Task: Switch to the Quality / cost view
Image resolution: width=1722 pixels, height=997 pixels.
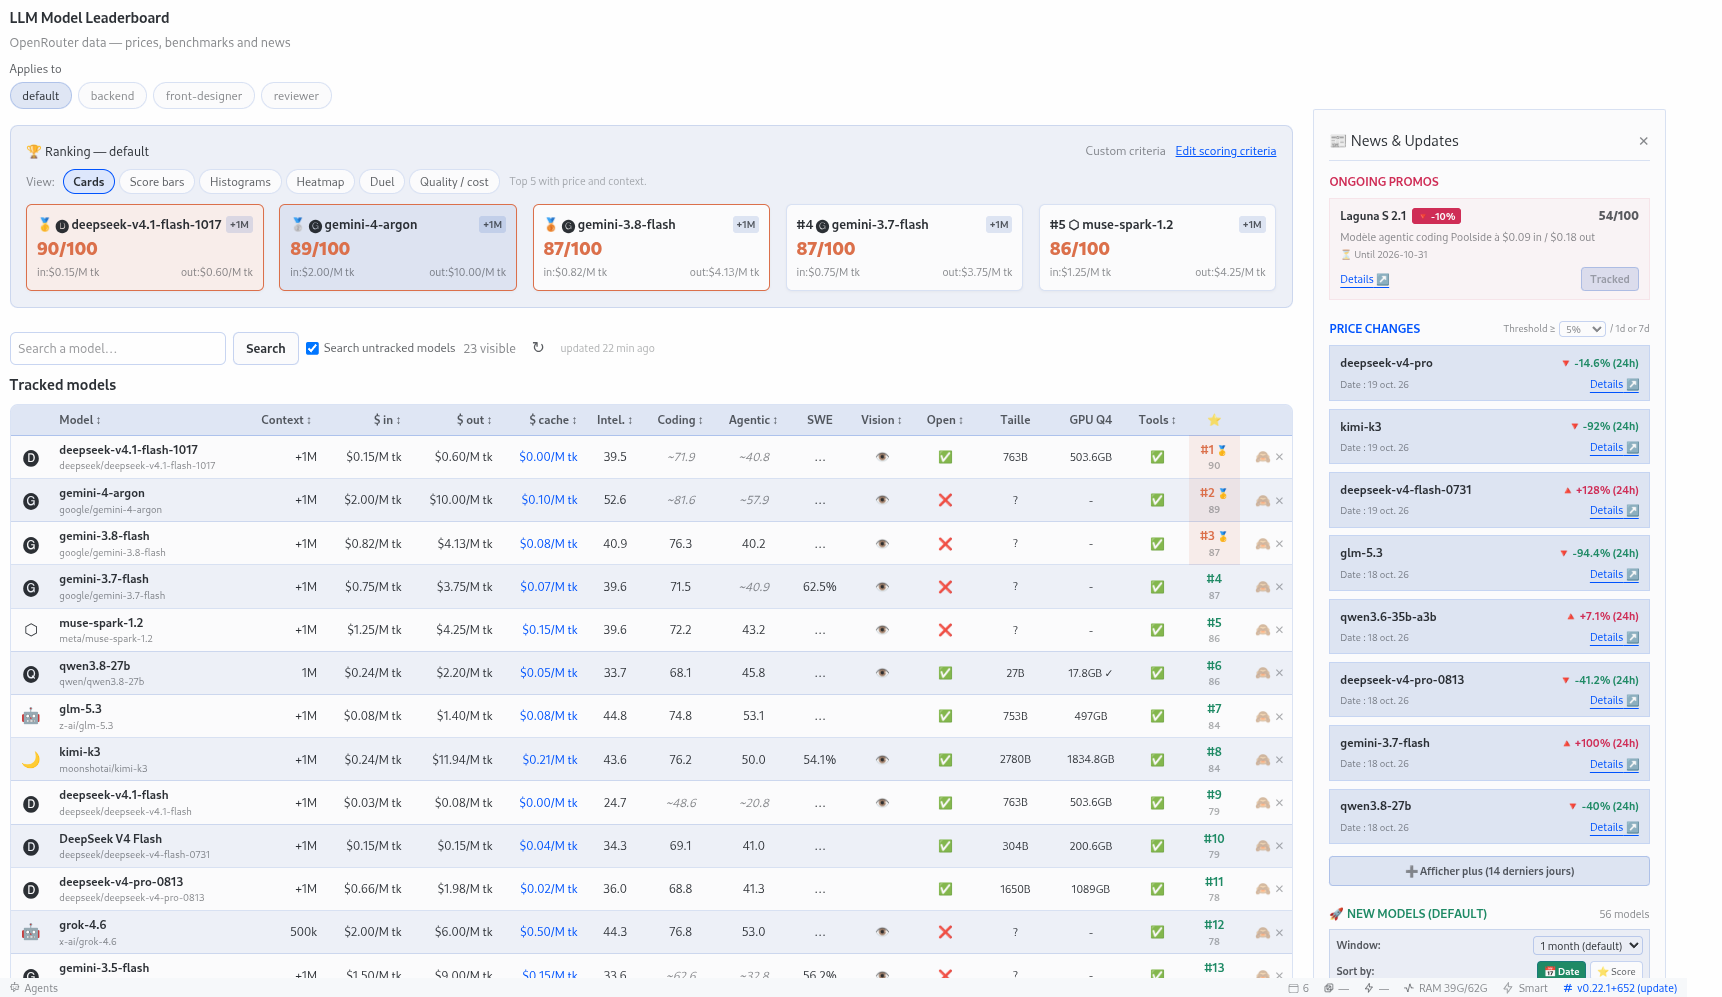Action: (454, 182)
